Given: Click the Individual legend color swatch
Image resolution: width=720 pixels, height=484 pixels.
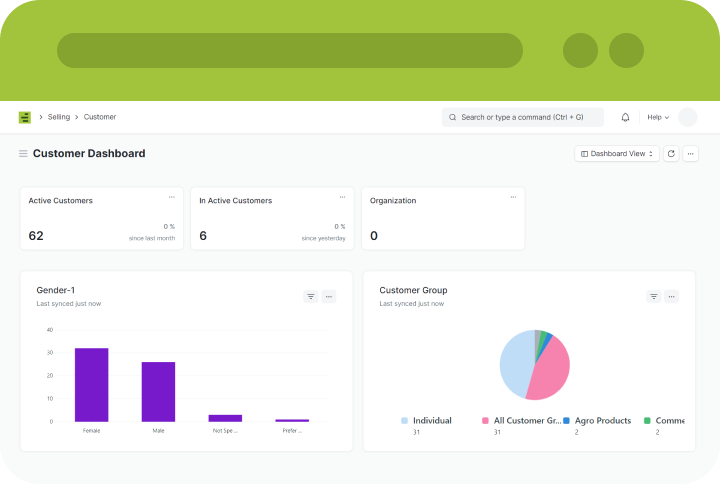Looking at the screenshot, I should 405,421.
